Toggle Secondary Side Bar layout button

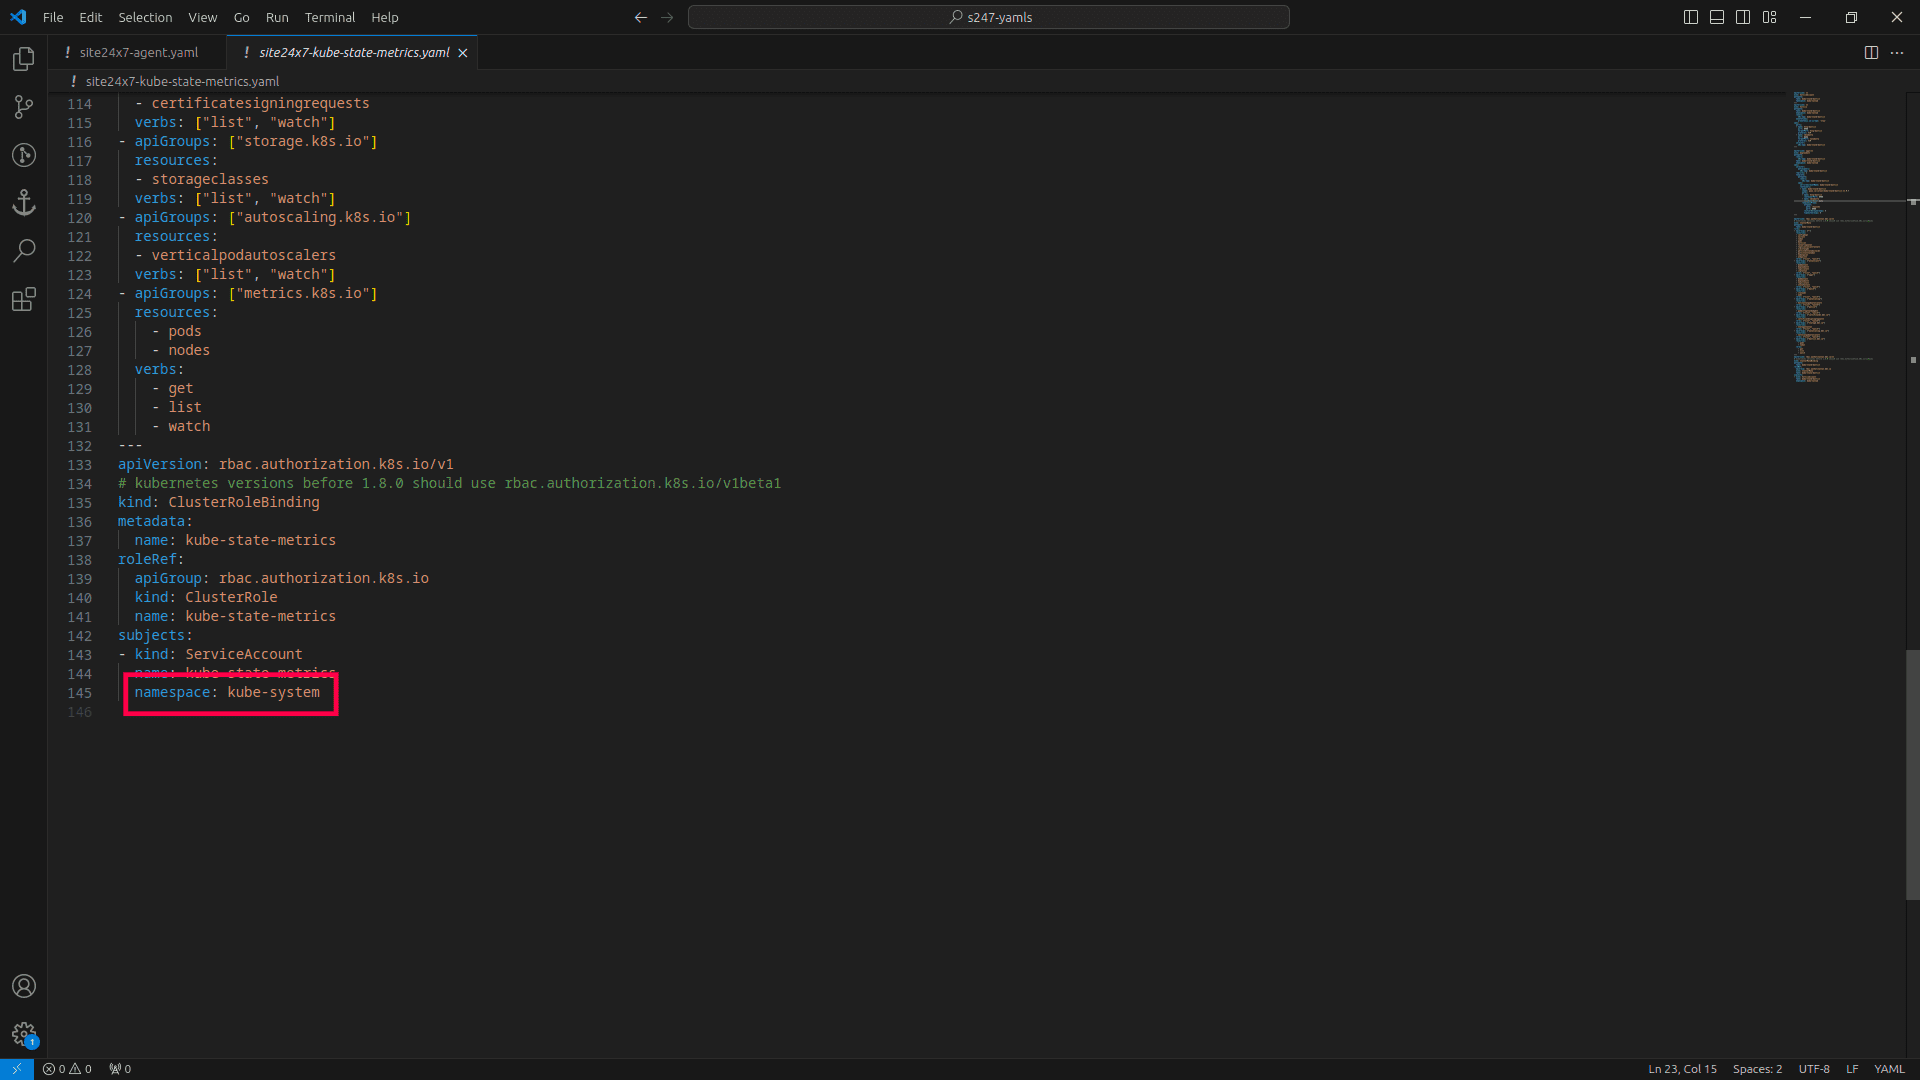tap(1743, 17)
